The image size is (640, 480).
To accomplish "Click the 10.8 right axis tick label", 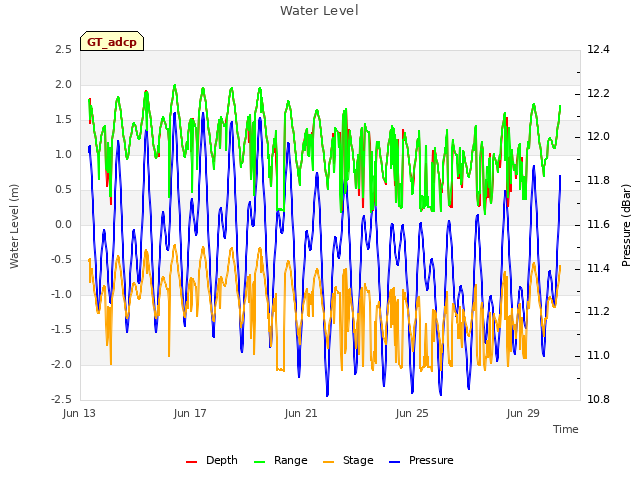I will 598,400.
